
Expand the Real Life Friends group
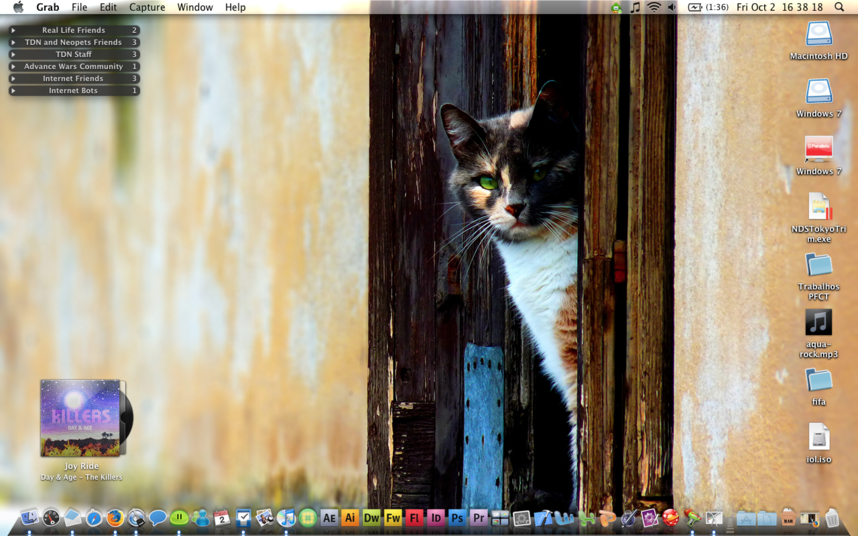point(13,30)
